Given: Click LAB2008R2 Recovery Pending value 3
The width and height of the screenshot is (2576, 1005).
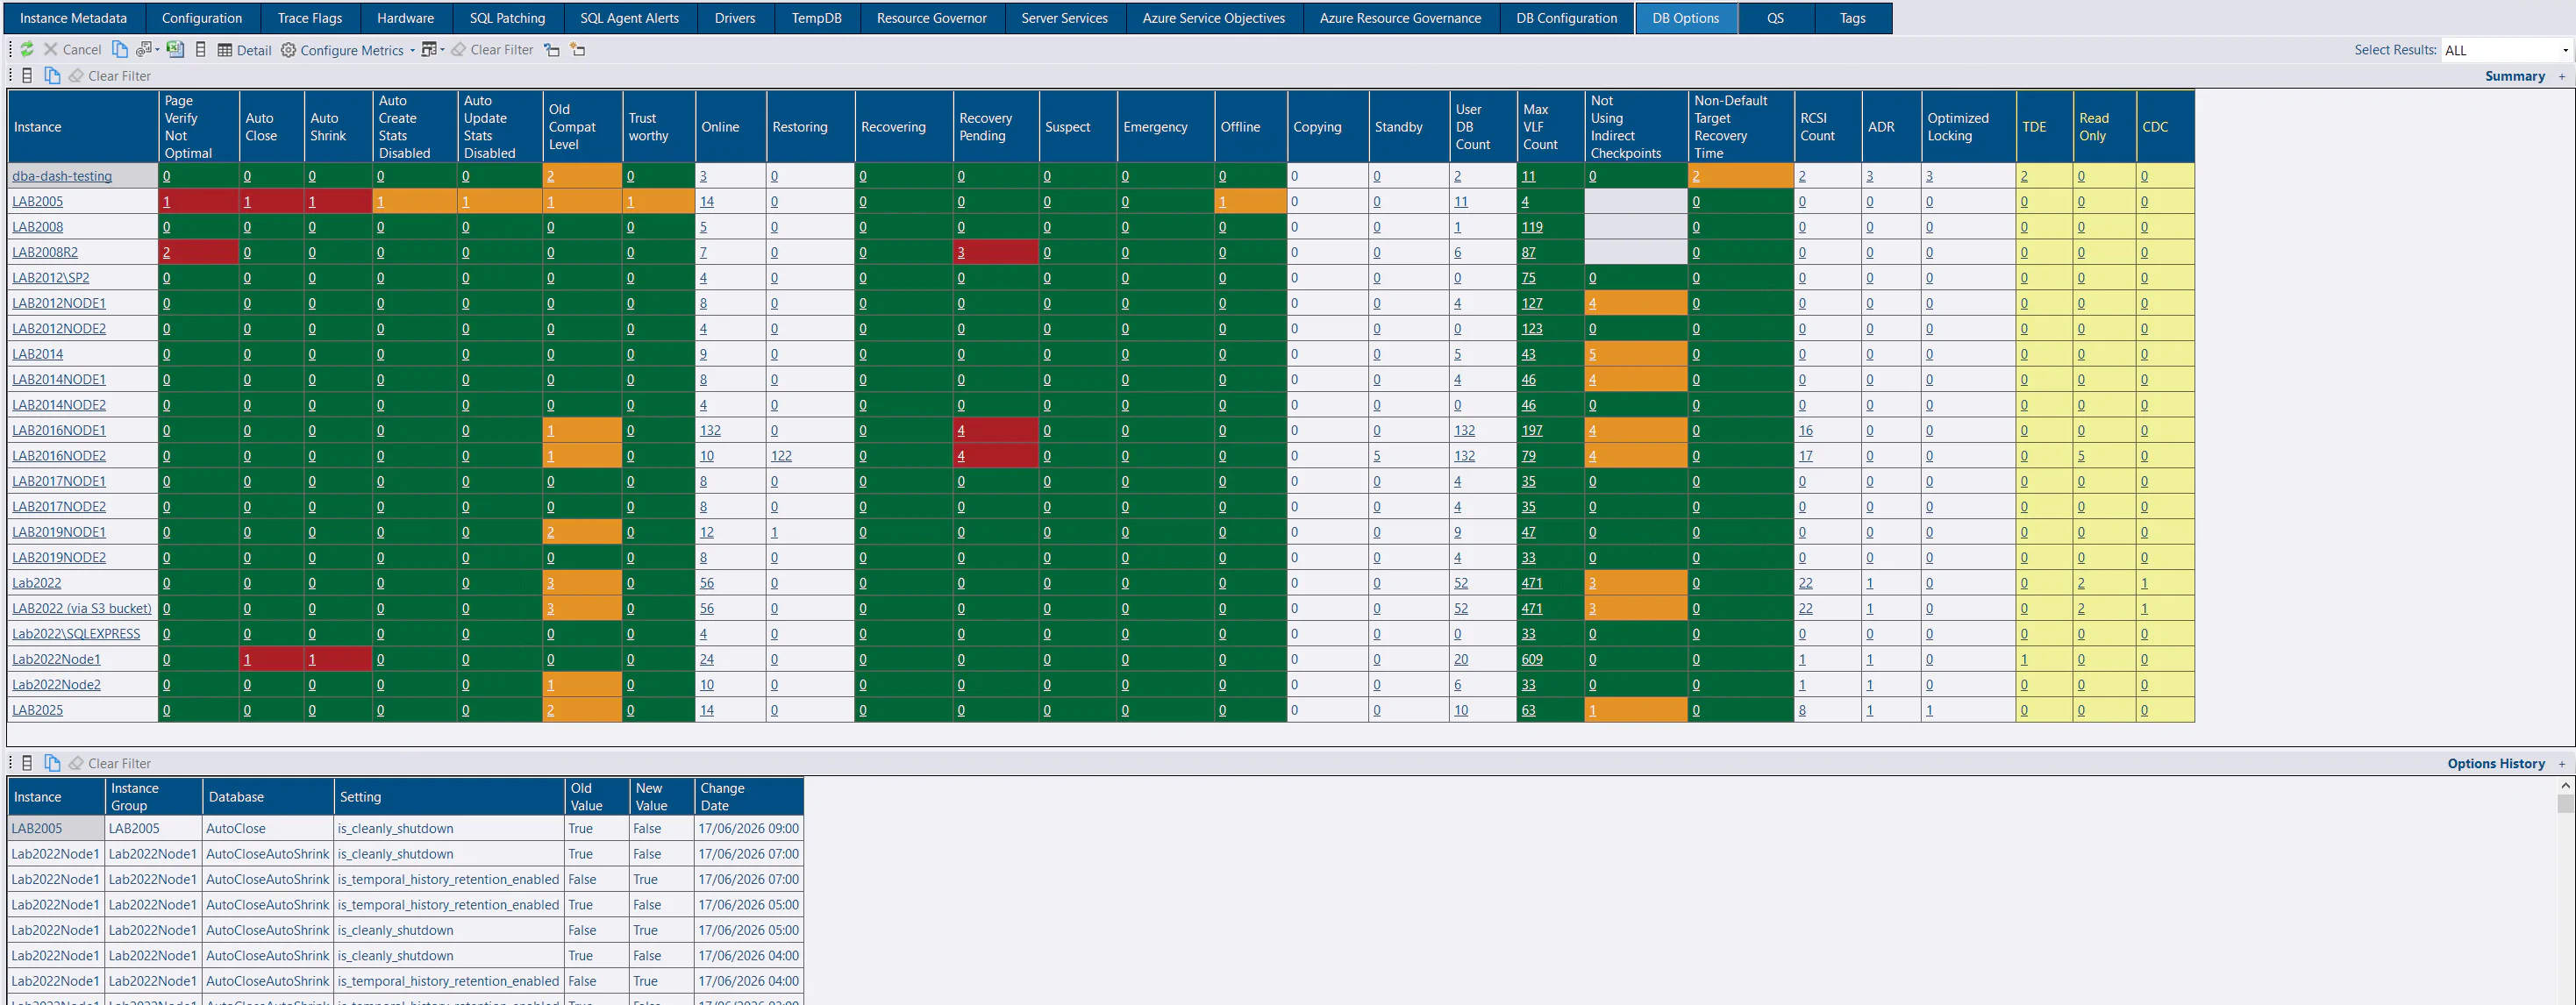Looking at the screenshot, I should [961, 252].
